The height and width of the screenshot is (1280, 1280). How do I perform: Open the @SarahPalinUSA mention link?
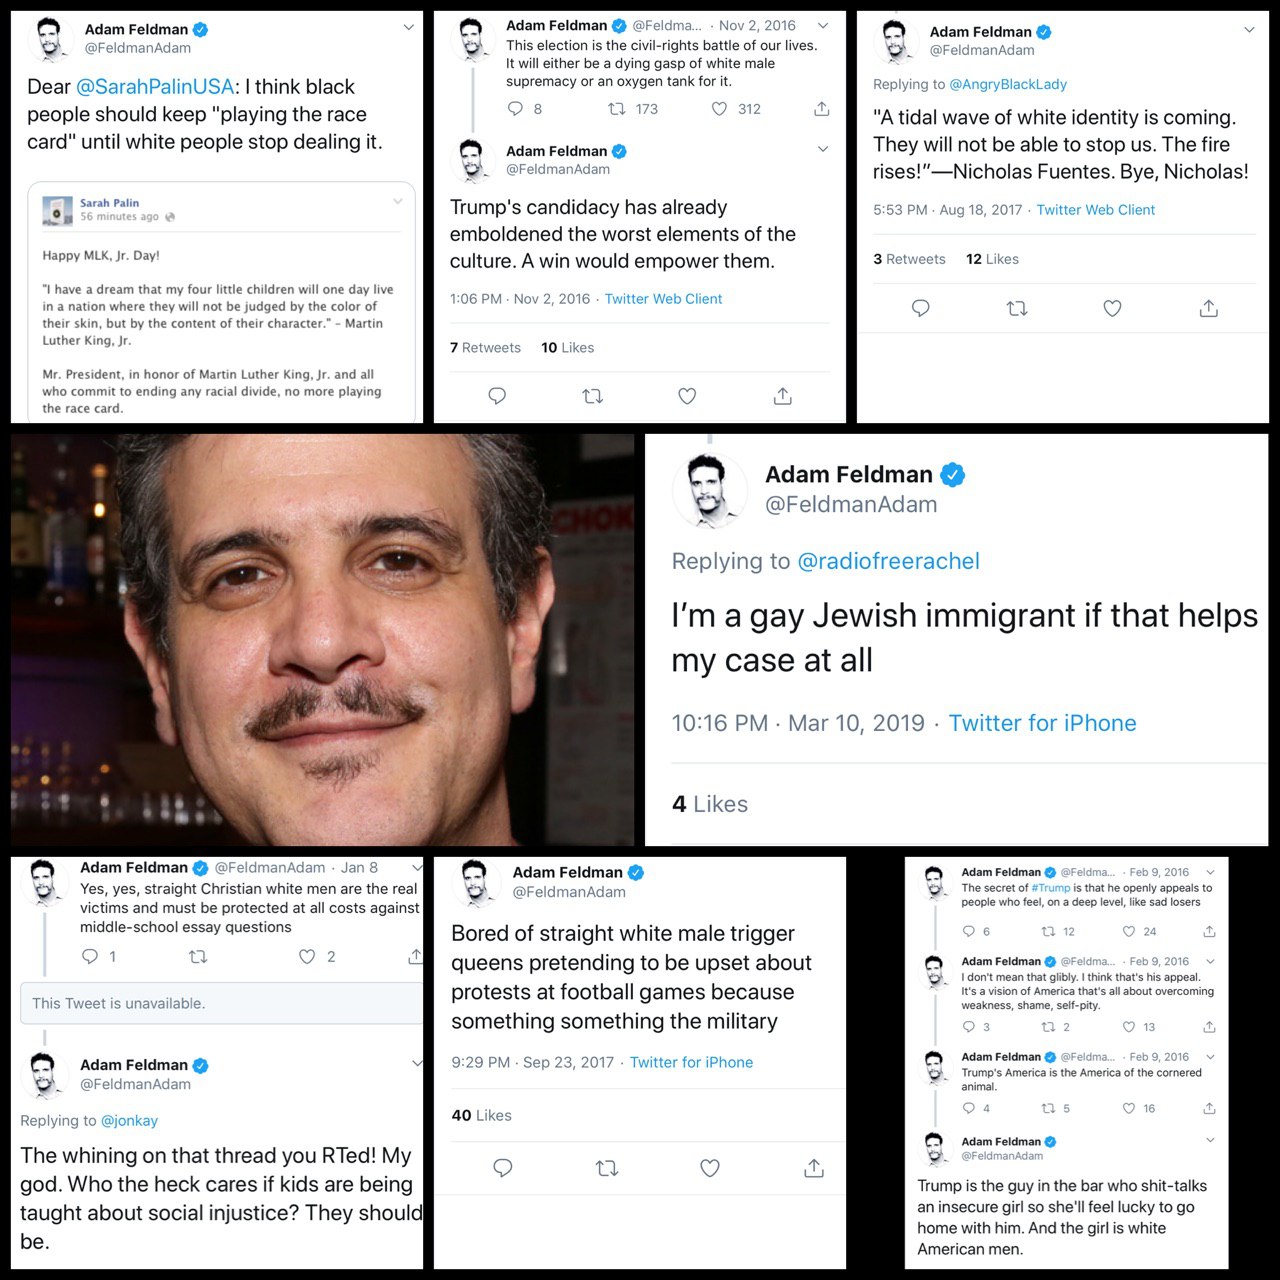click(154, 87)
